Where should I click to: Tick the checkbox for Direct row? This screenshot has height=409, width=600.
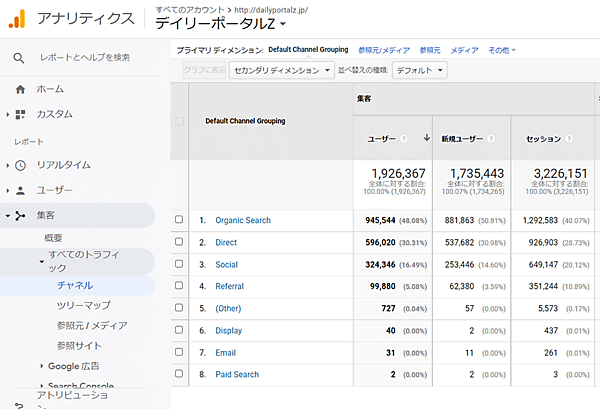click(179, 242)
